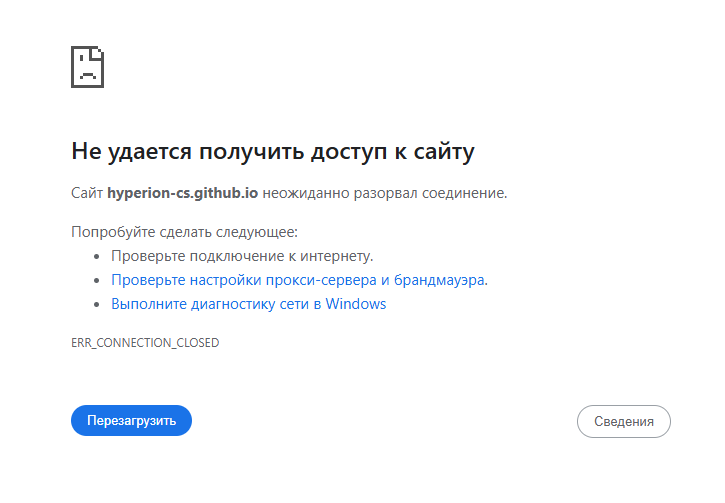Click the sad page error icon
This screenshot has height=503, width=725.
[88, 67]
